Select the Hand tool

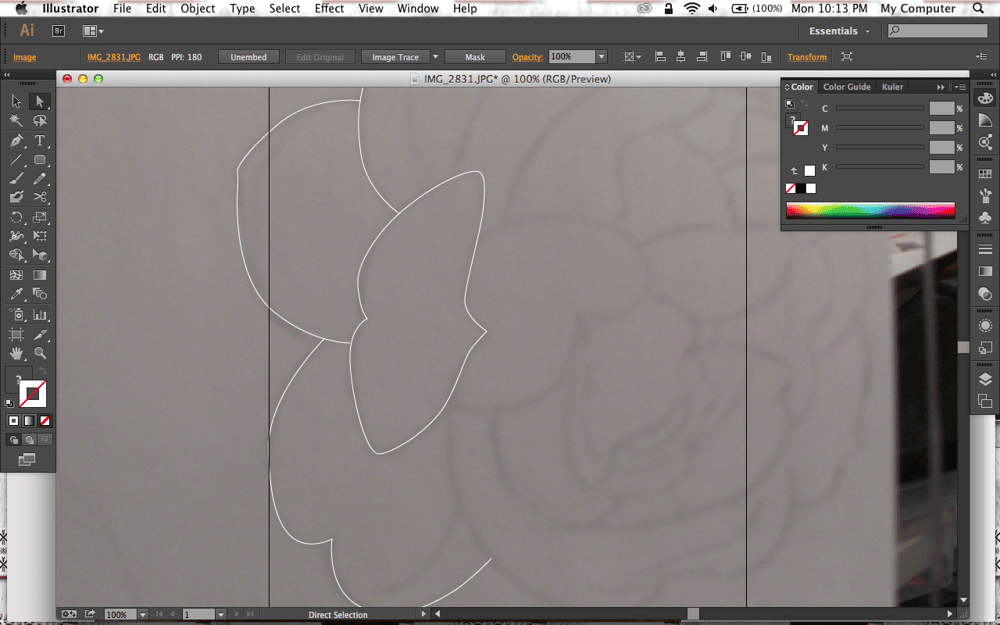[16, 353]
